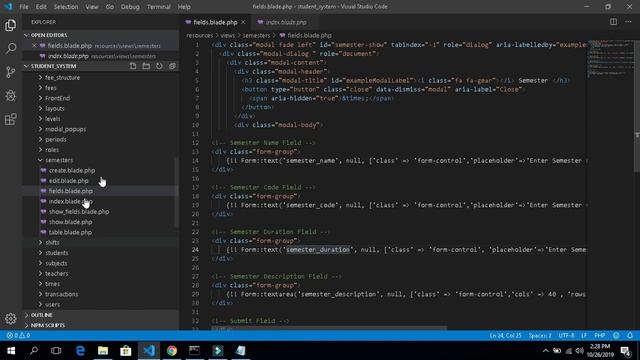Open Google Chrome from taskbar
This screenshot has height=360, width=640.
172,351
